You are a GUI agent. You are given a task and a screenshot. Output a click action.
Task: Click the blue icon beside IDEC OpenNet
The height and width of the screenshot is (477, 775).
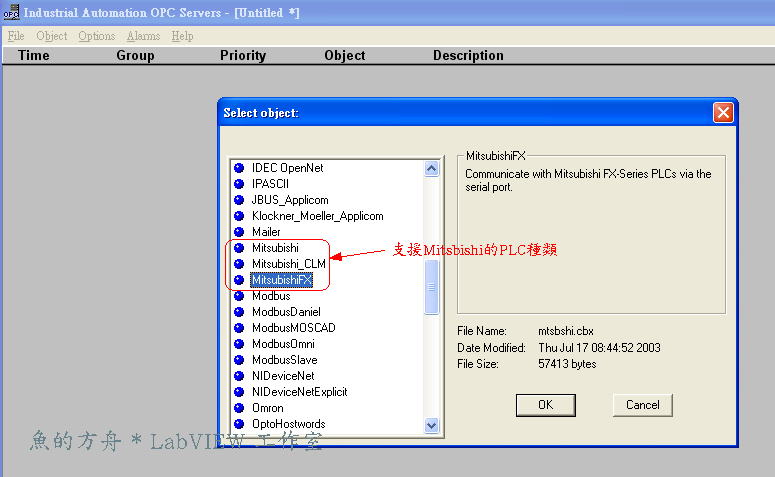pos(239,168)
